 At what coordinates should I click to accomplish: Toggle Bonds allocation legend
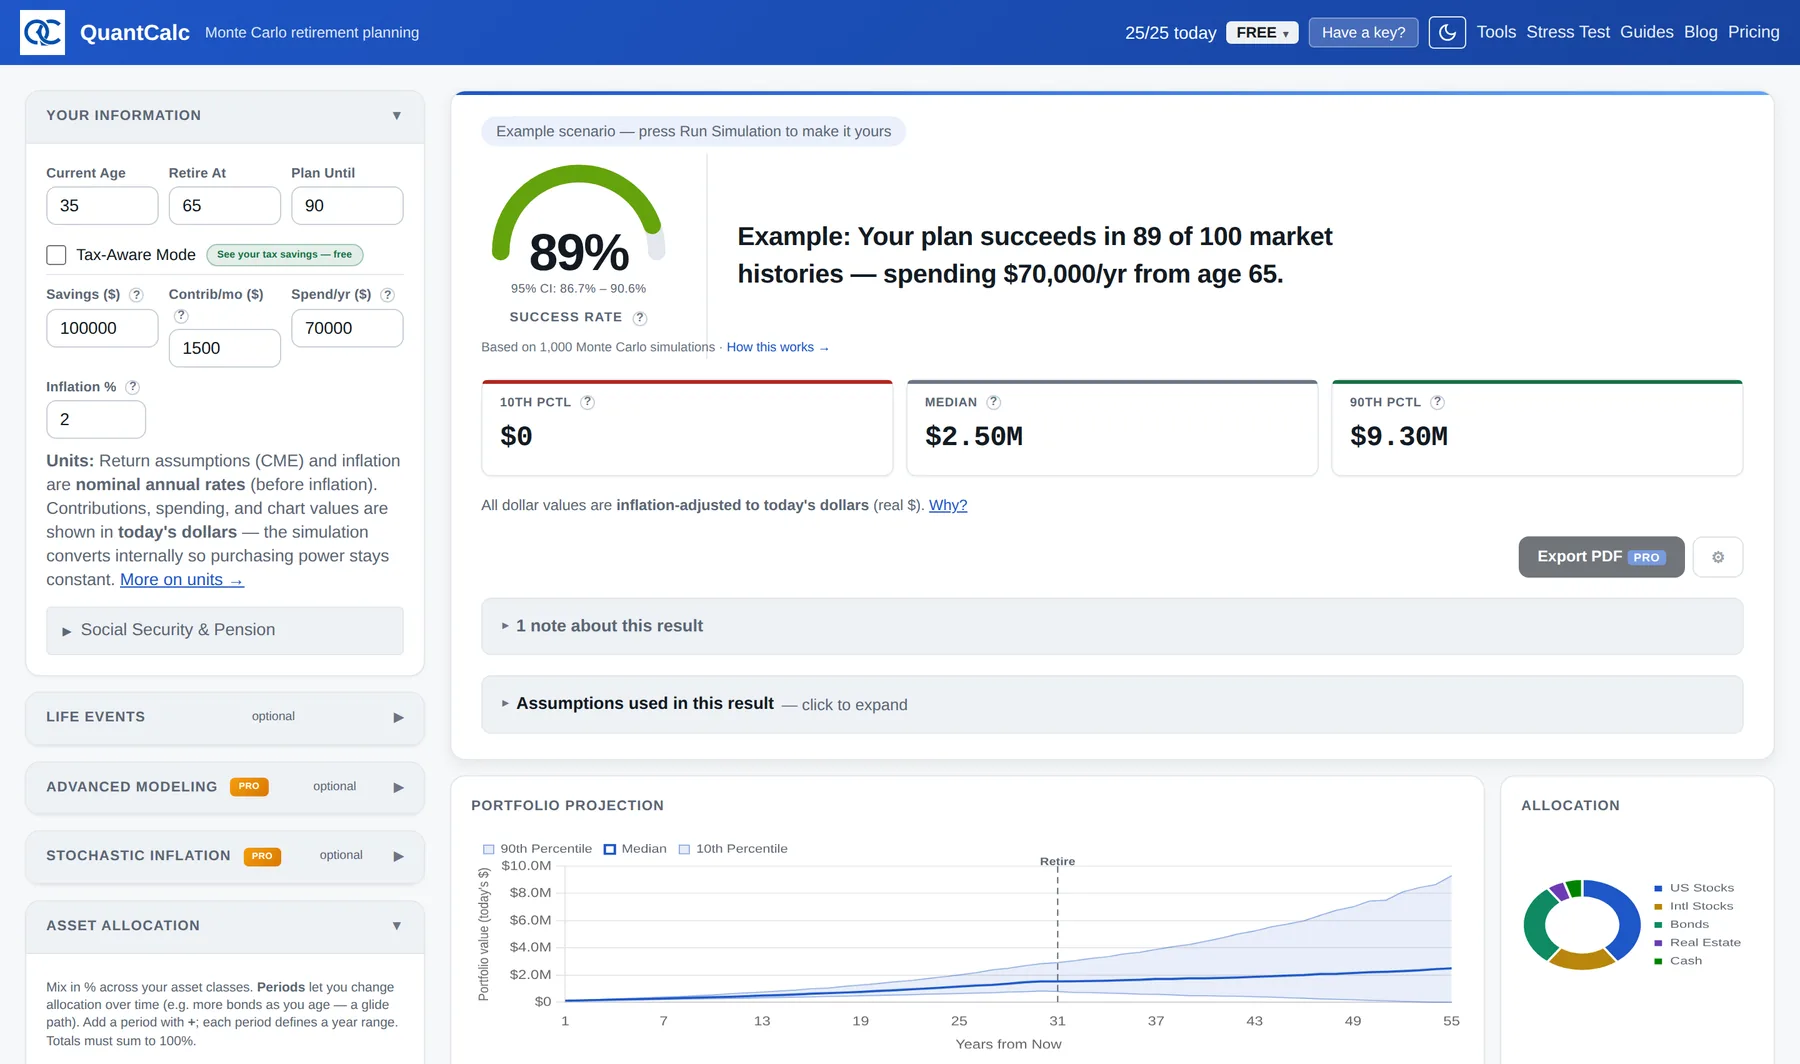[x=1681, y=924]
